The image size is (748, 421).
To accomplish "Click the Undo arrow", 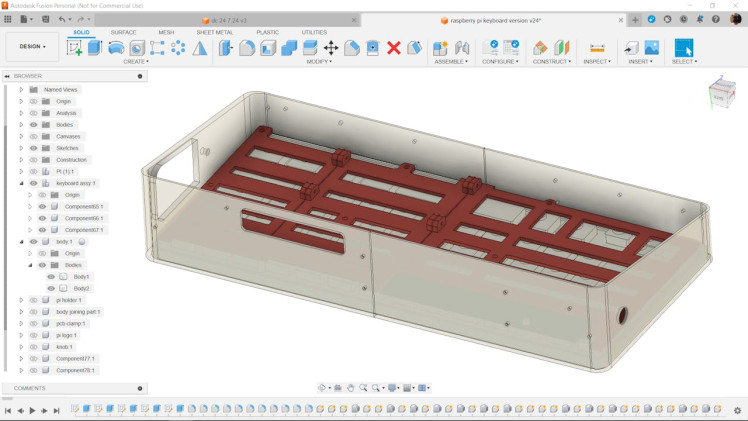I will click(62, 20).
